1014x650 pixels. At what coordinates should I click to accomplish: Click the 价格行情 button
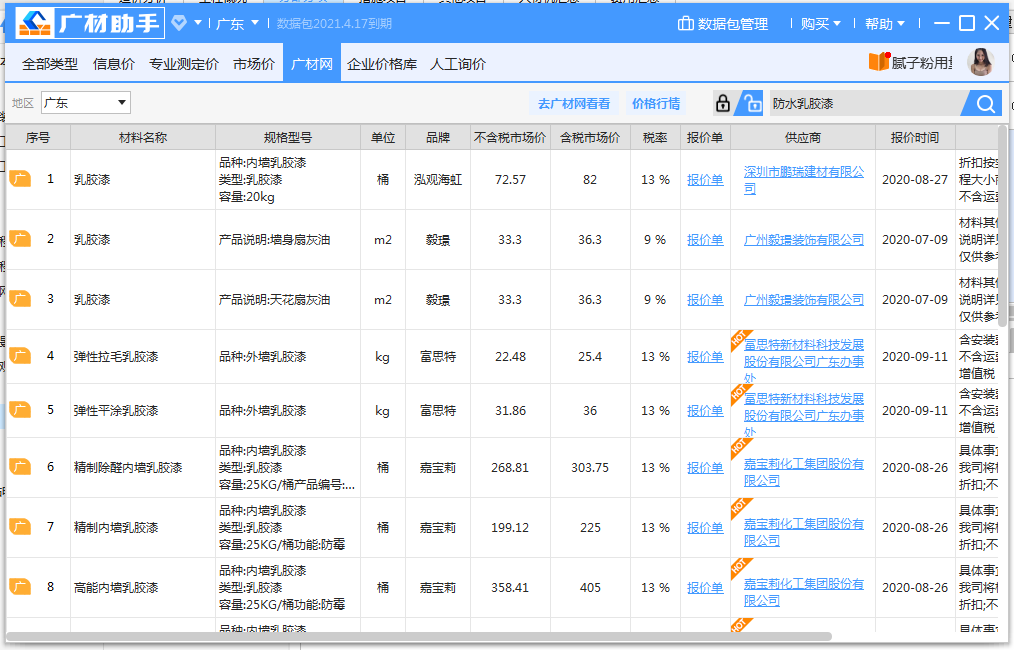[656, 103]
